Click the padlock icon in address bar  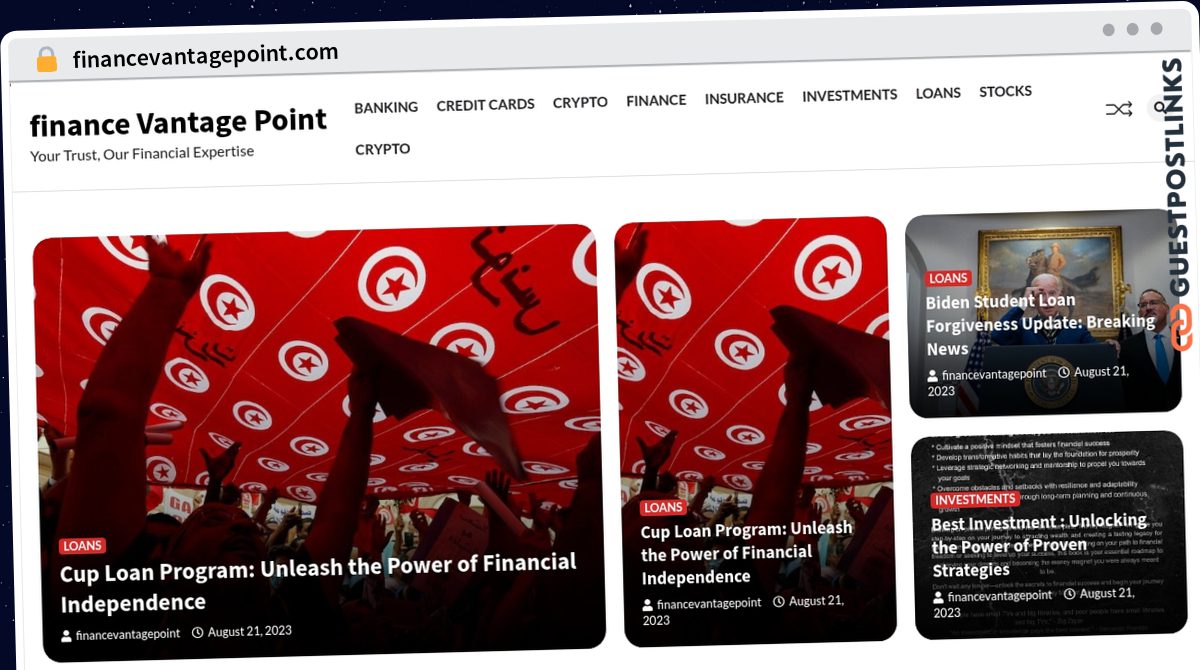point(46,60)
